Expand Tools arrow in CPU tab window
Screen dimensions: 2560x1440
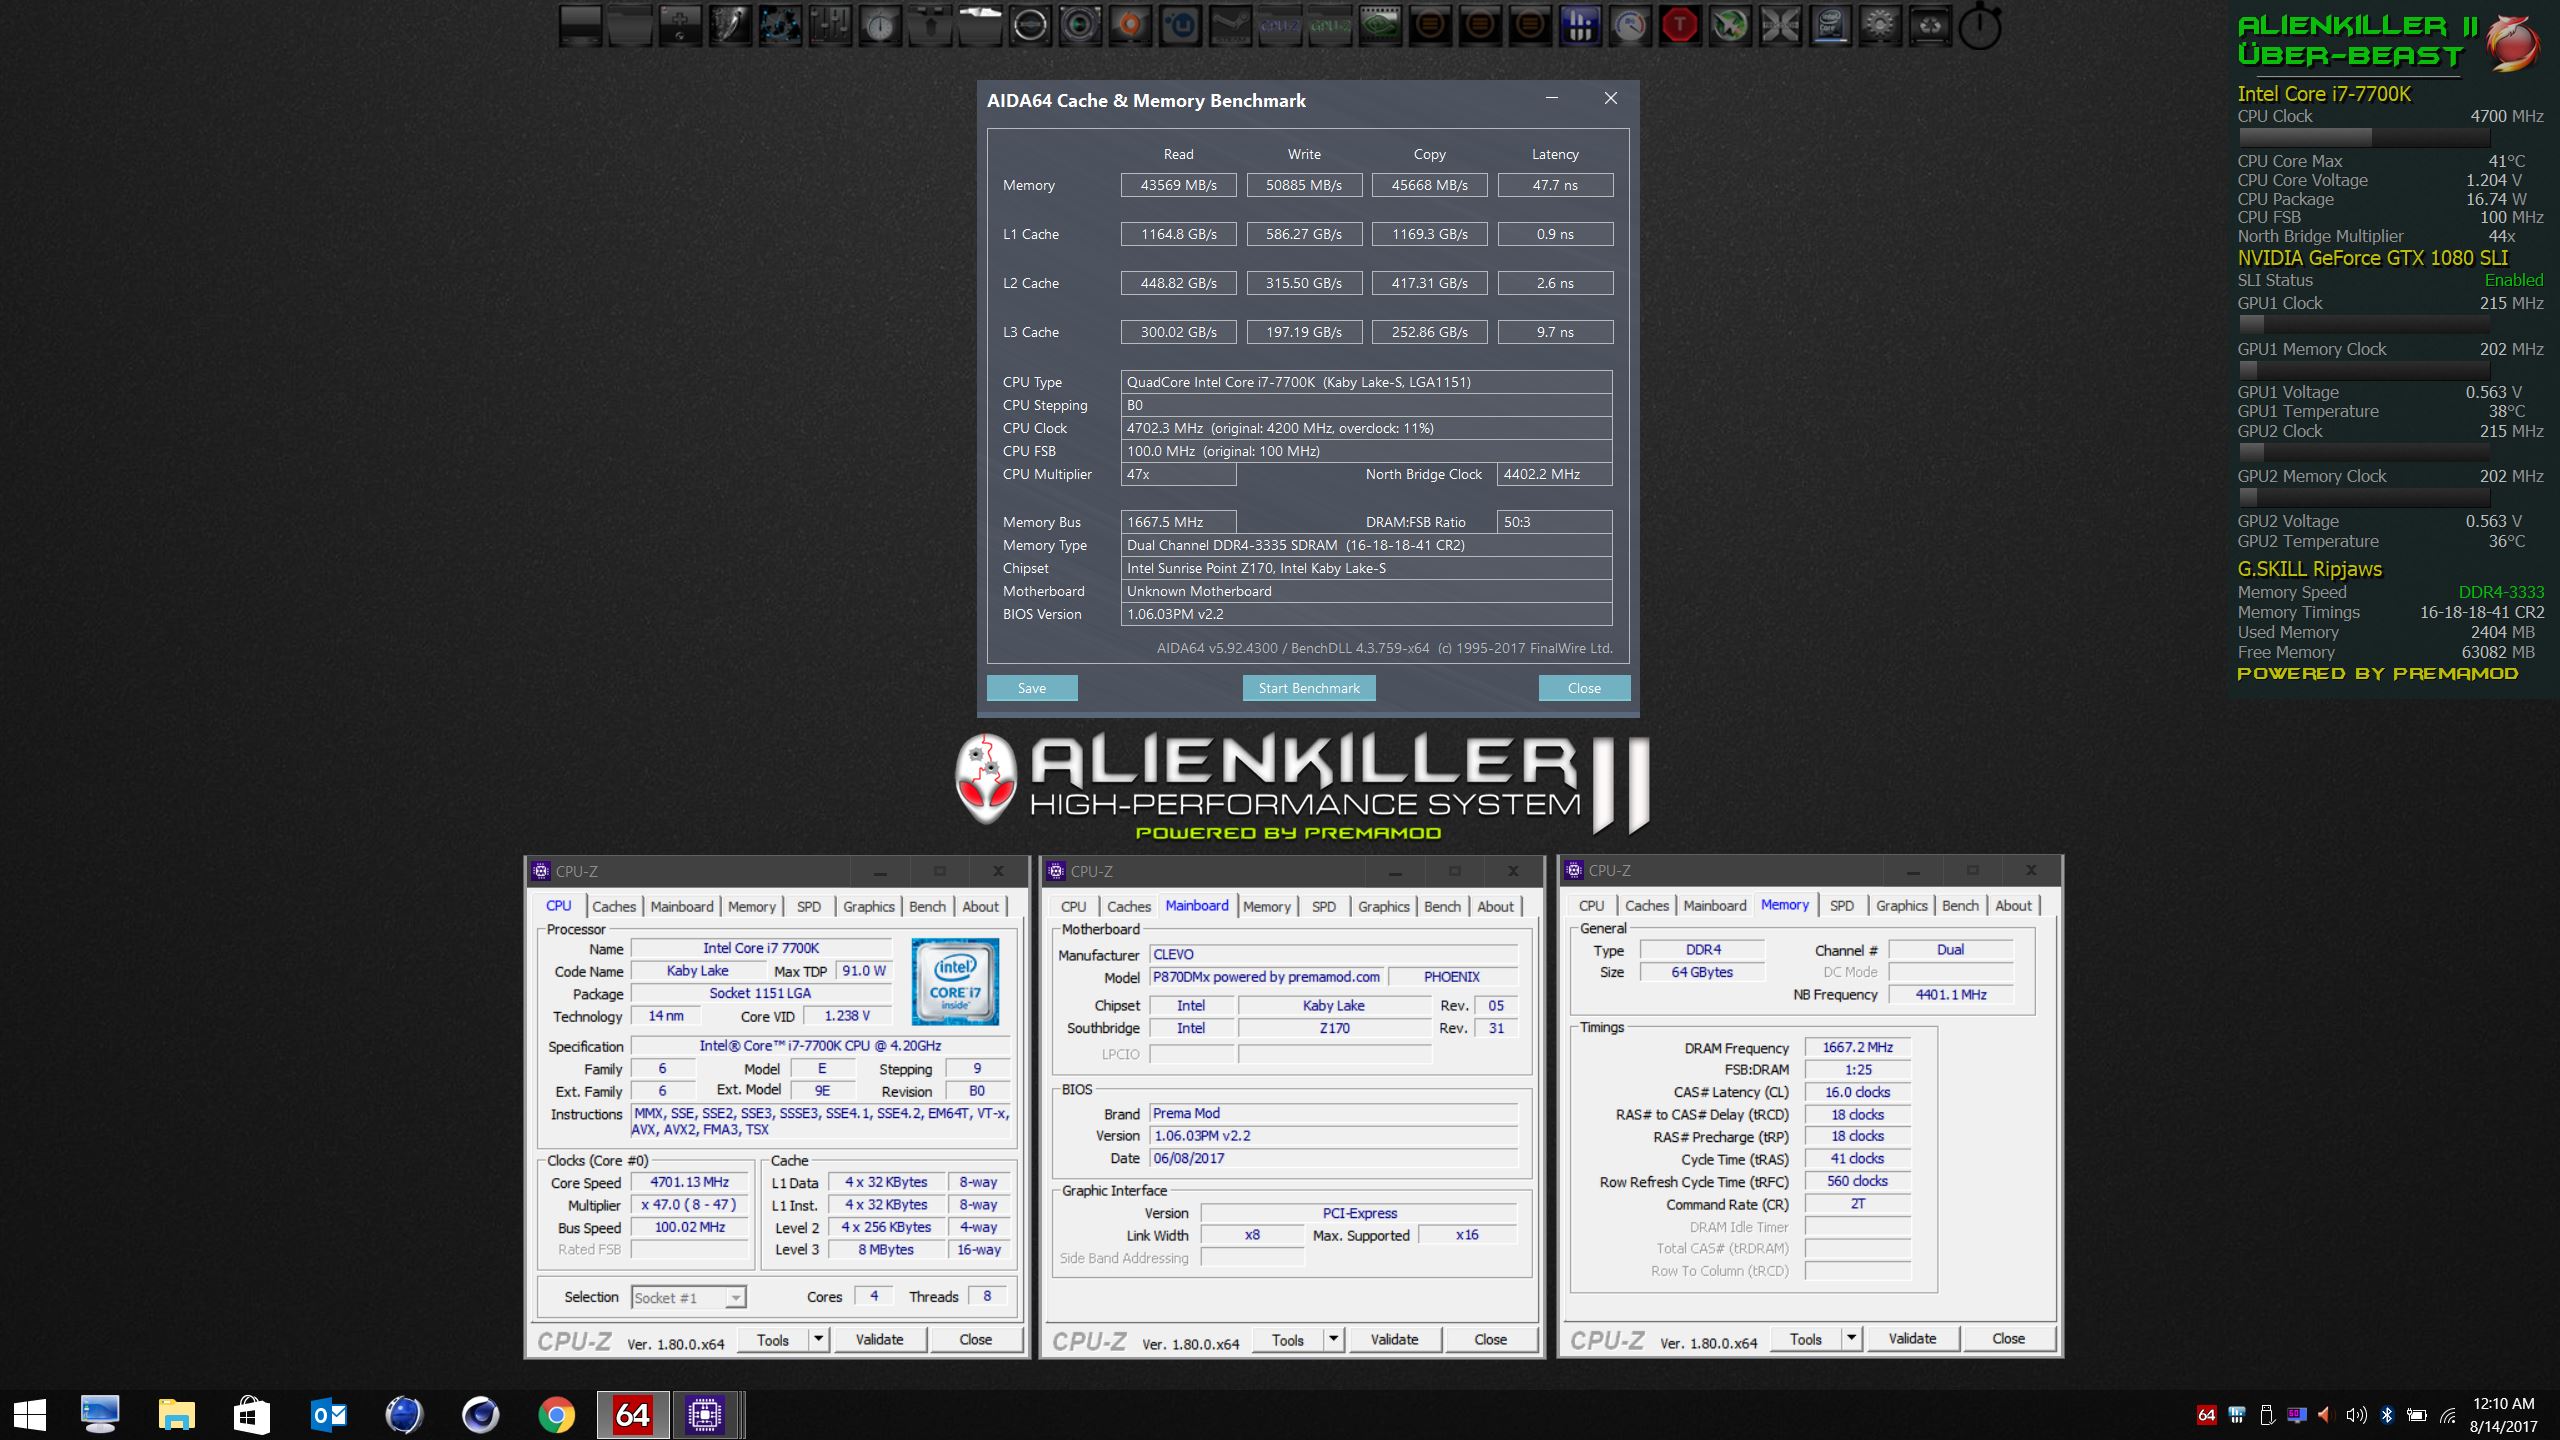pos(819,1339)
